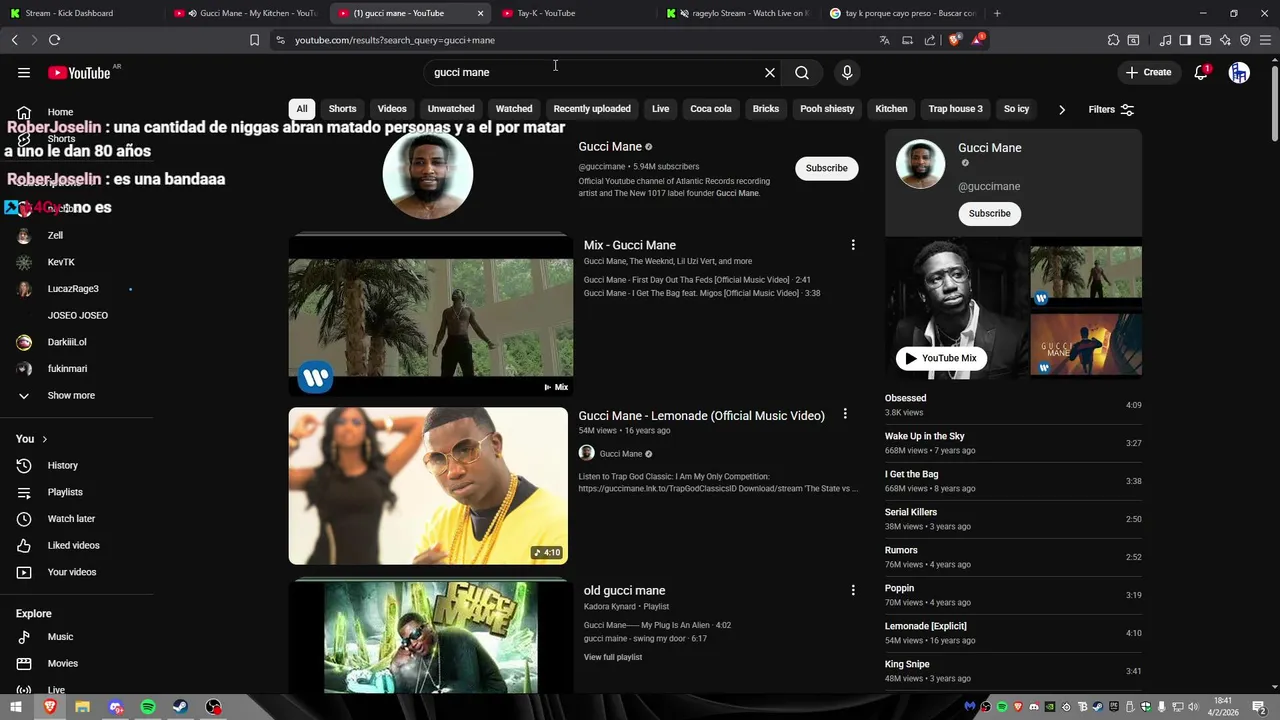1280x720 pixels.
Task: Select the Watched filter chip
Action: (x=514, y=109)
